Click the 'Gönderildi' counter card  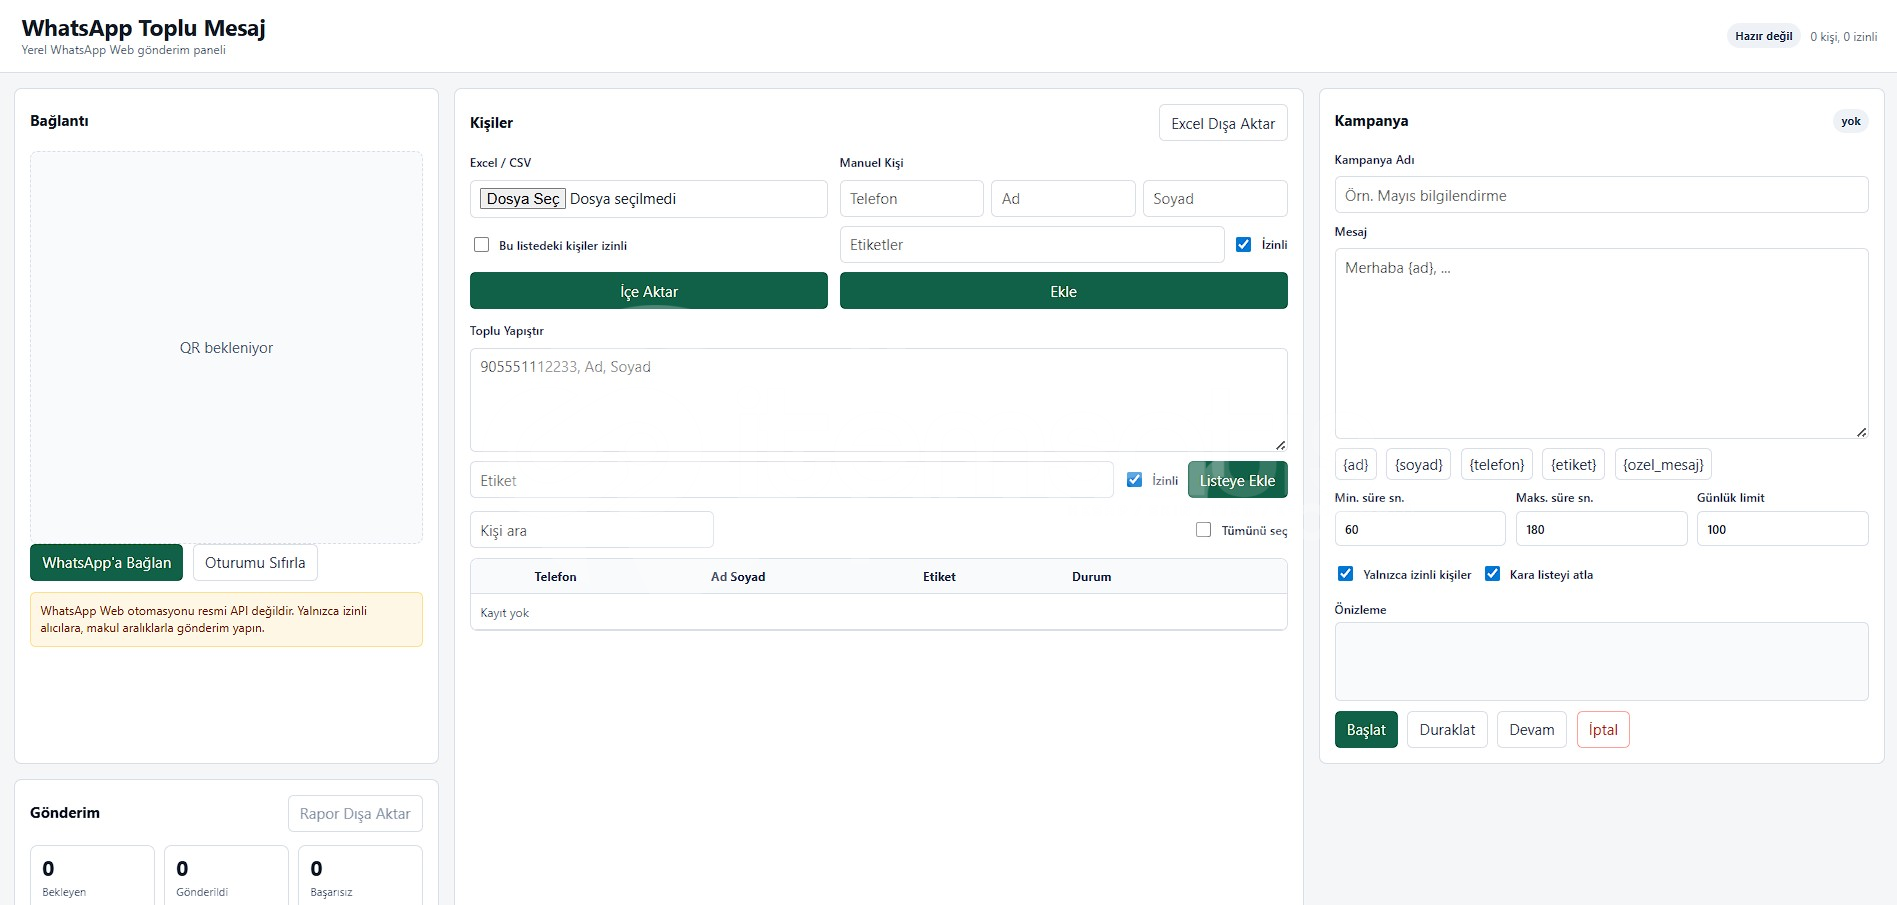click(x=226, y=876)
